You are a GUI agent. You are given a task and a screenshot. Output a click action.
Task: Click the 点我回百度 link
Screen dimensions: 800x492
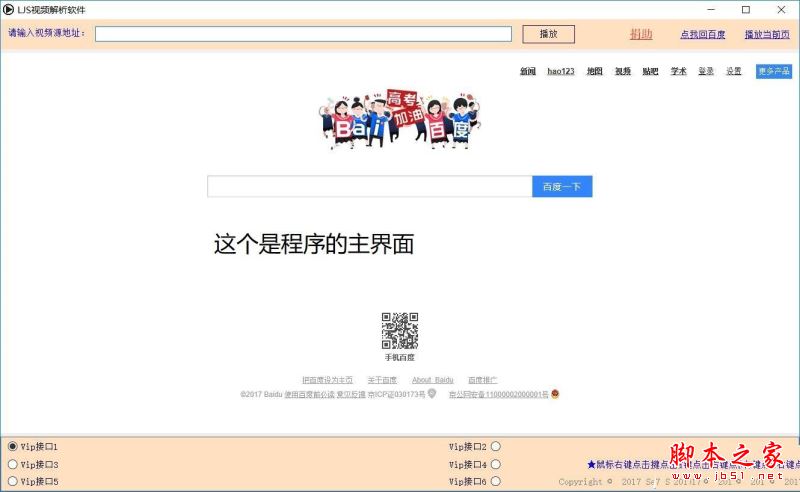click(703, 34)
